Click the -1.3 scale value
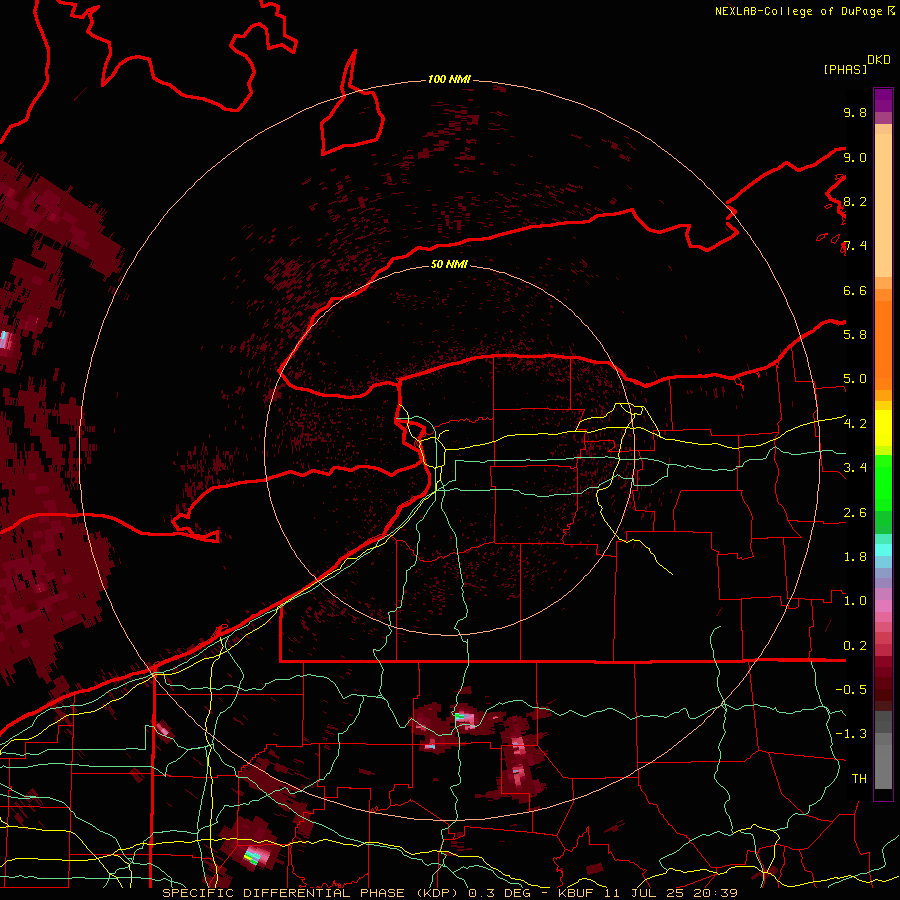The height and width of the screenshot is (900, 900). click(x=851, y=734)
